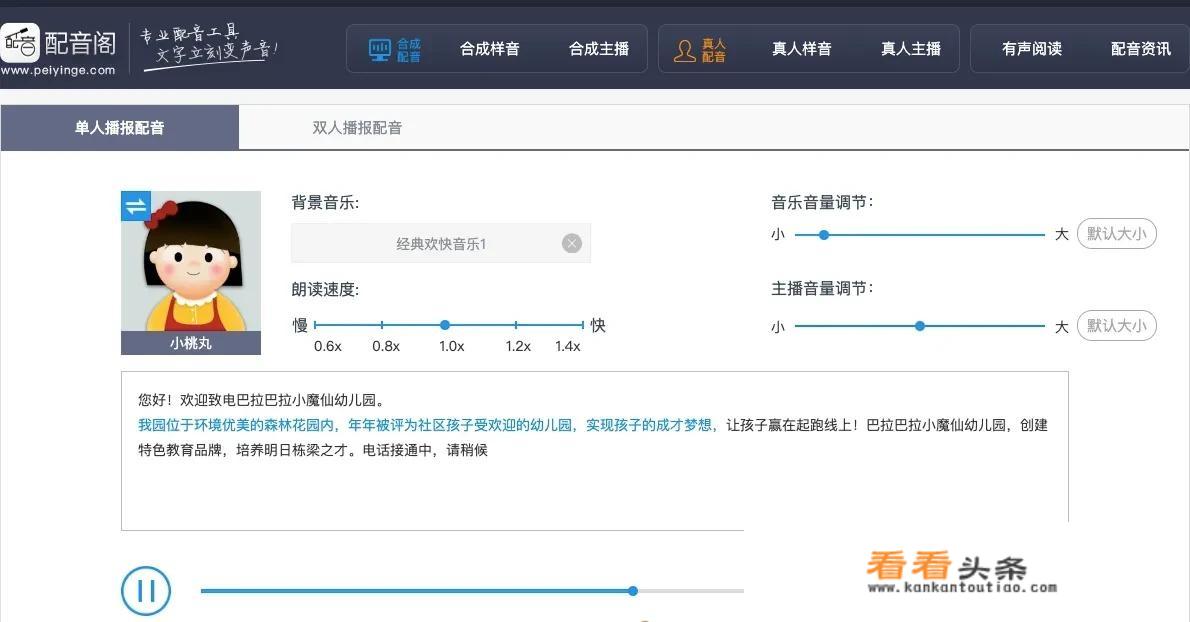Reset music volume with 默认大小 button
1190x622 pixels.
pos(1116,234)
